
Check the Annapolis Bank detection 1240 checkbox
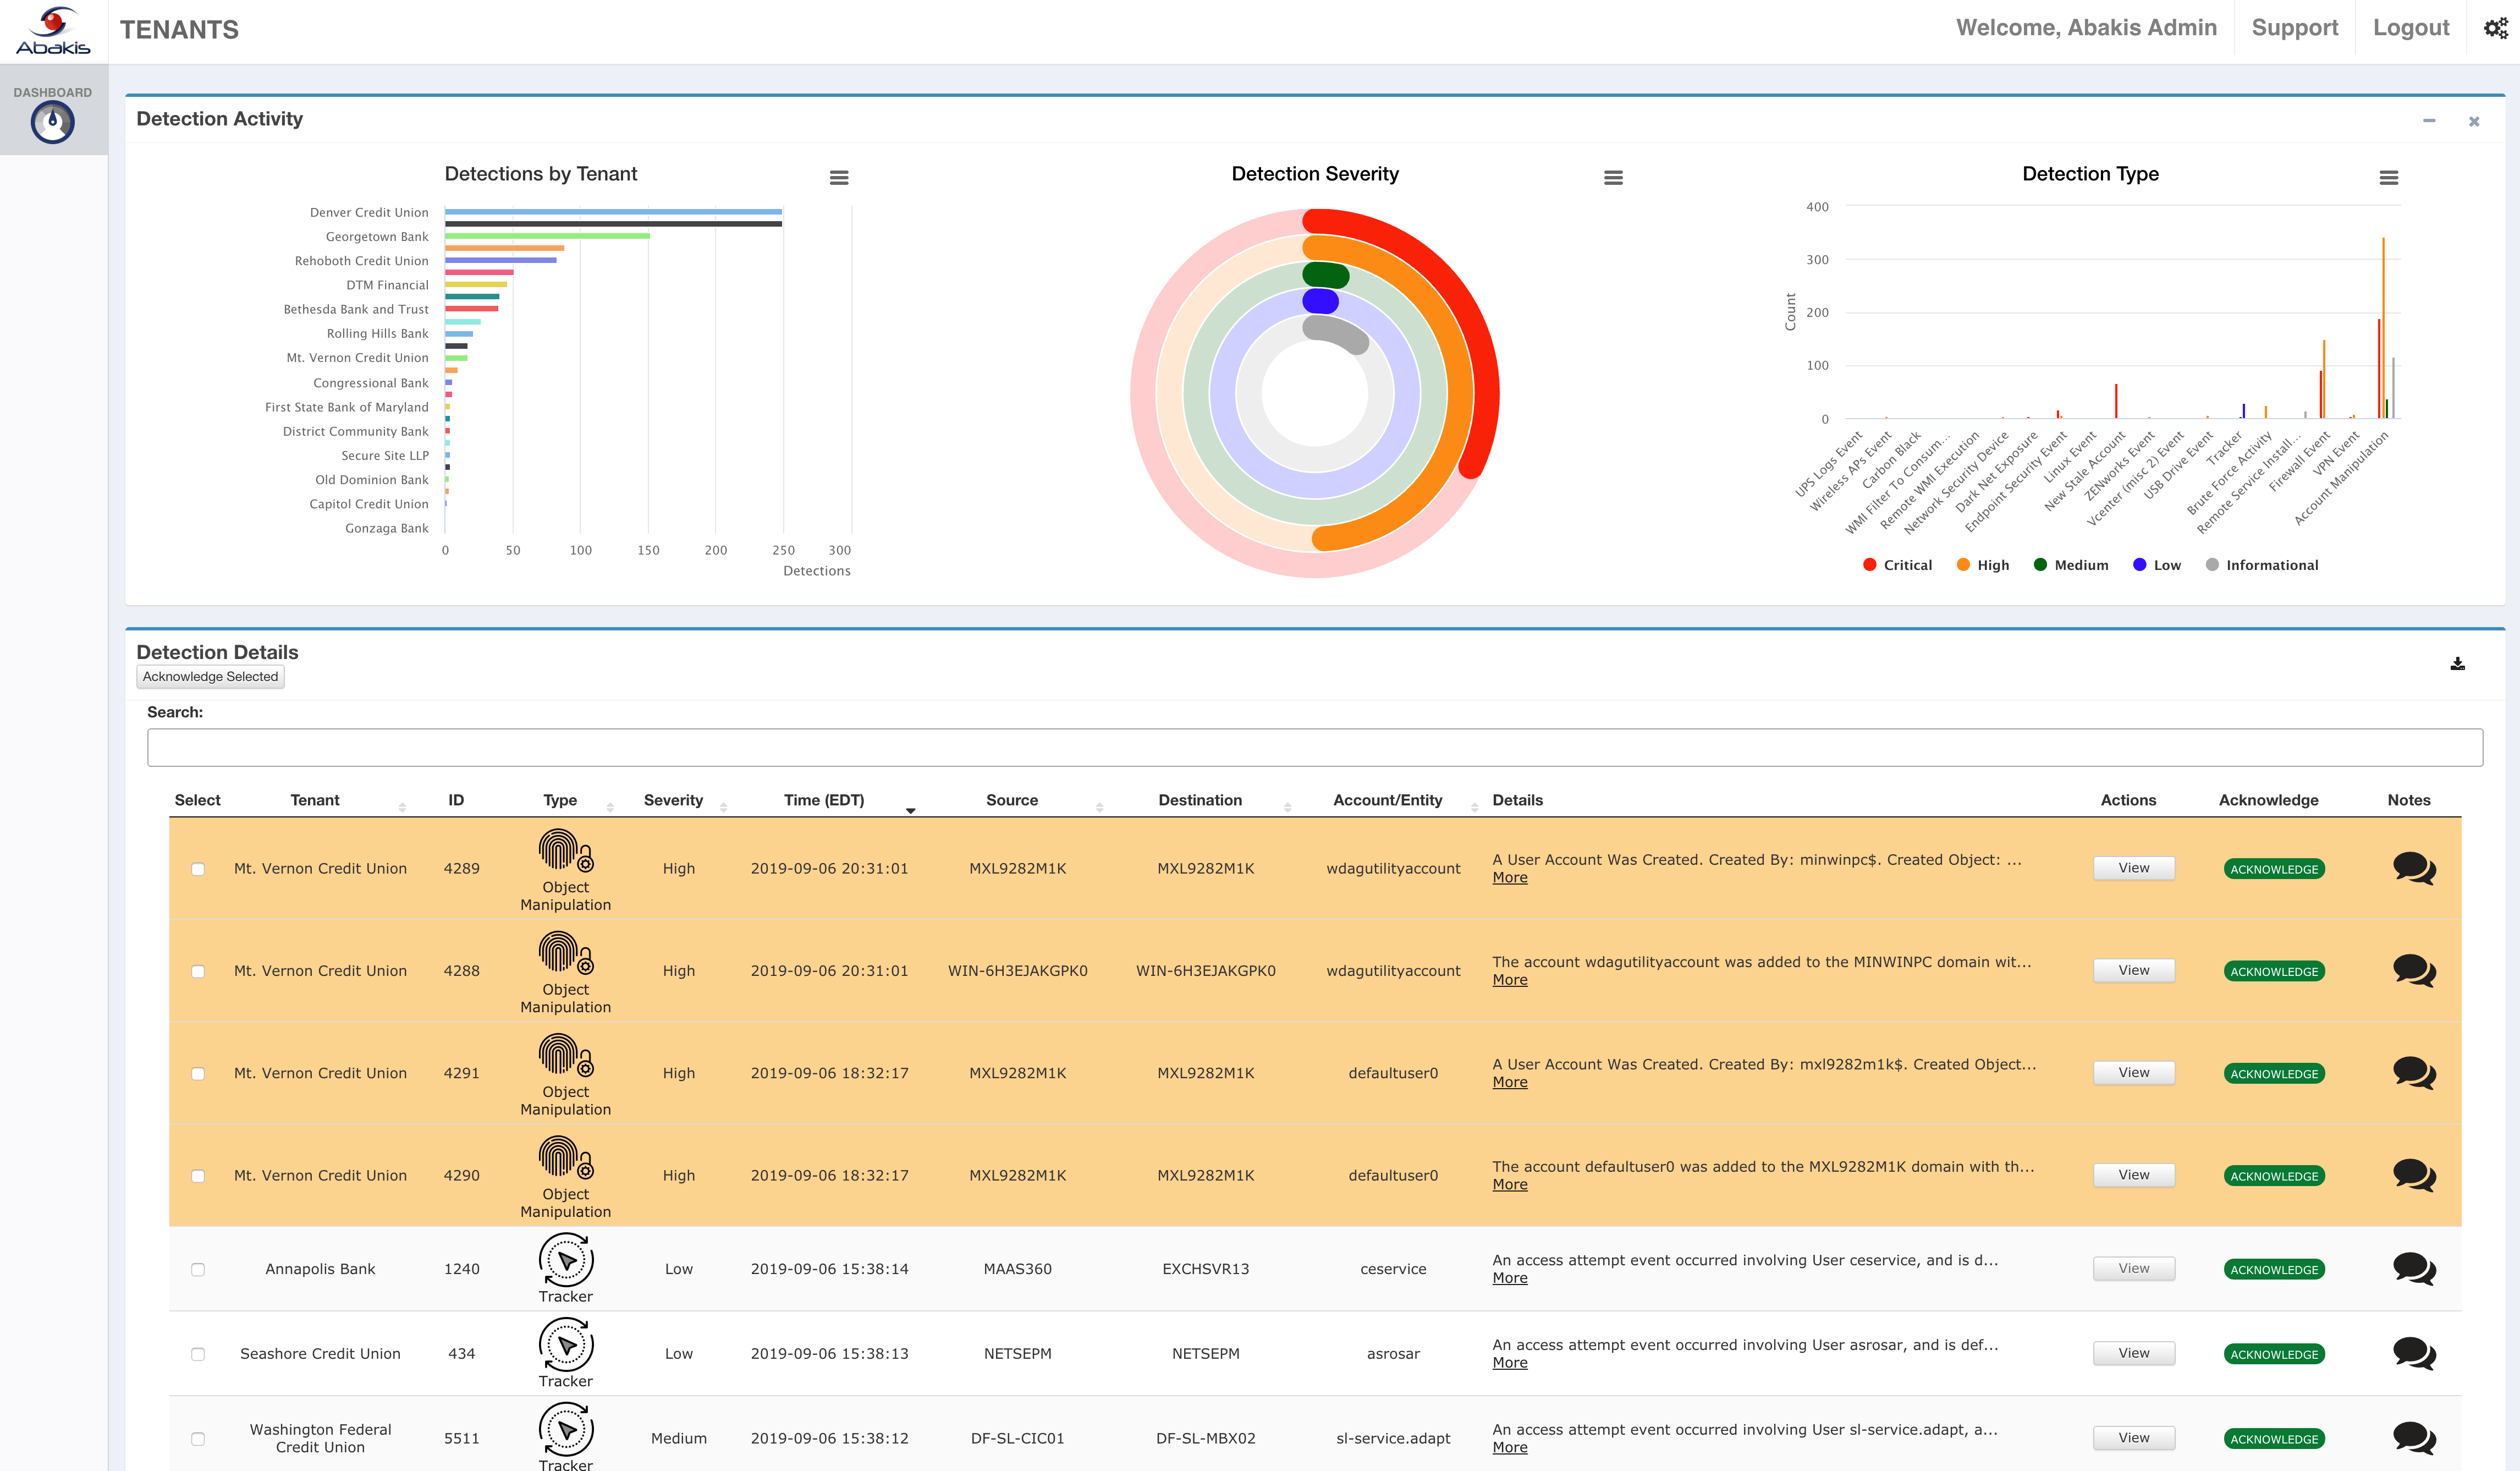click(198, 1269)
